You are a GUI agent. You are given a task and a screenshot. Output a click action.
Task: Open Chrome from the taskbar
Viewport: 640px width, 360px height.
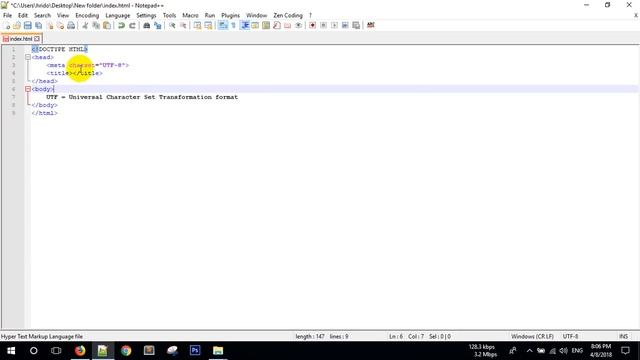click(126, 351)
